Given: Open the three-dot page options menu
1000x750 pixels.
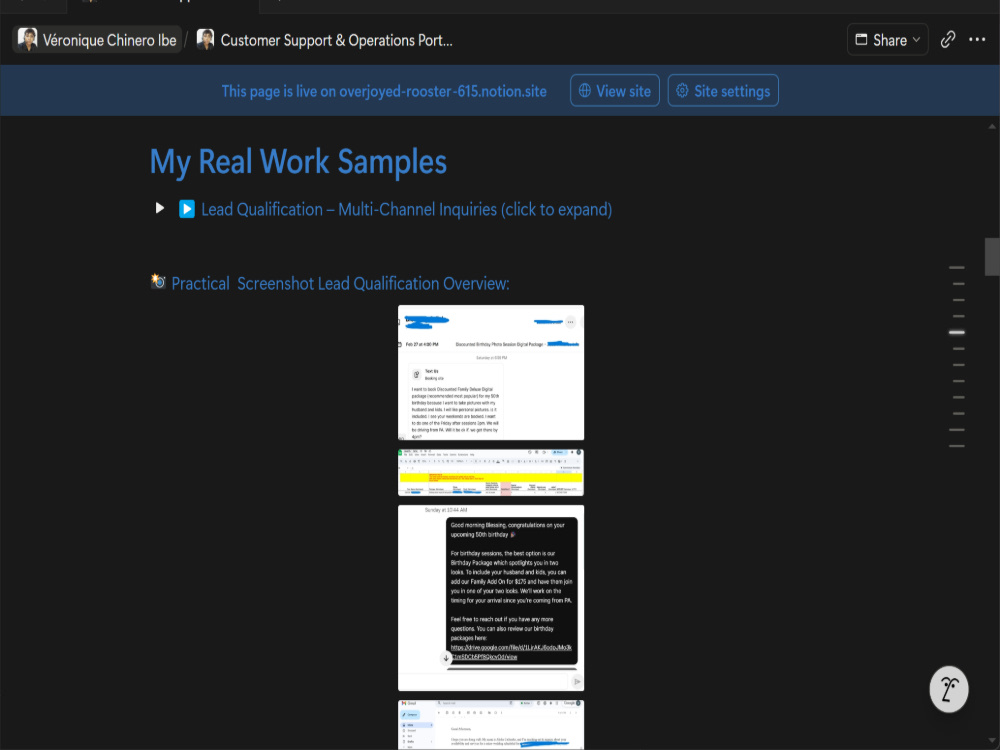Looking at the screenshot, I should (x=977, y=40).
